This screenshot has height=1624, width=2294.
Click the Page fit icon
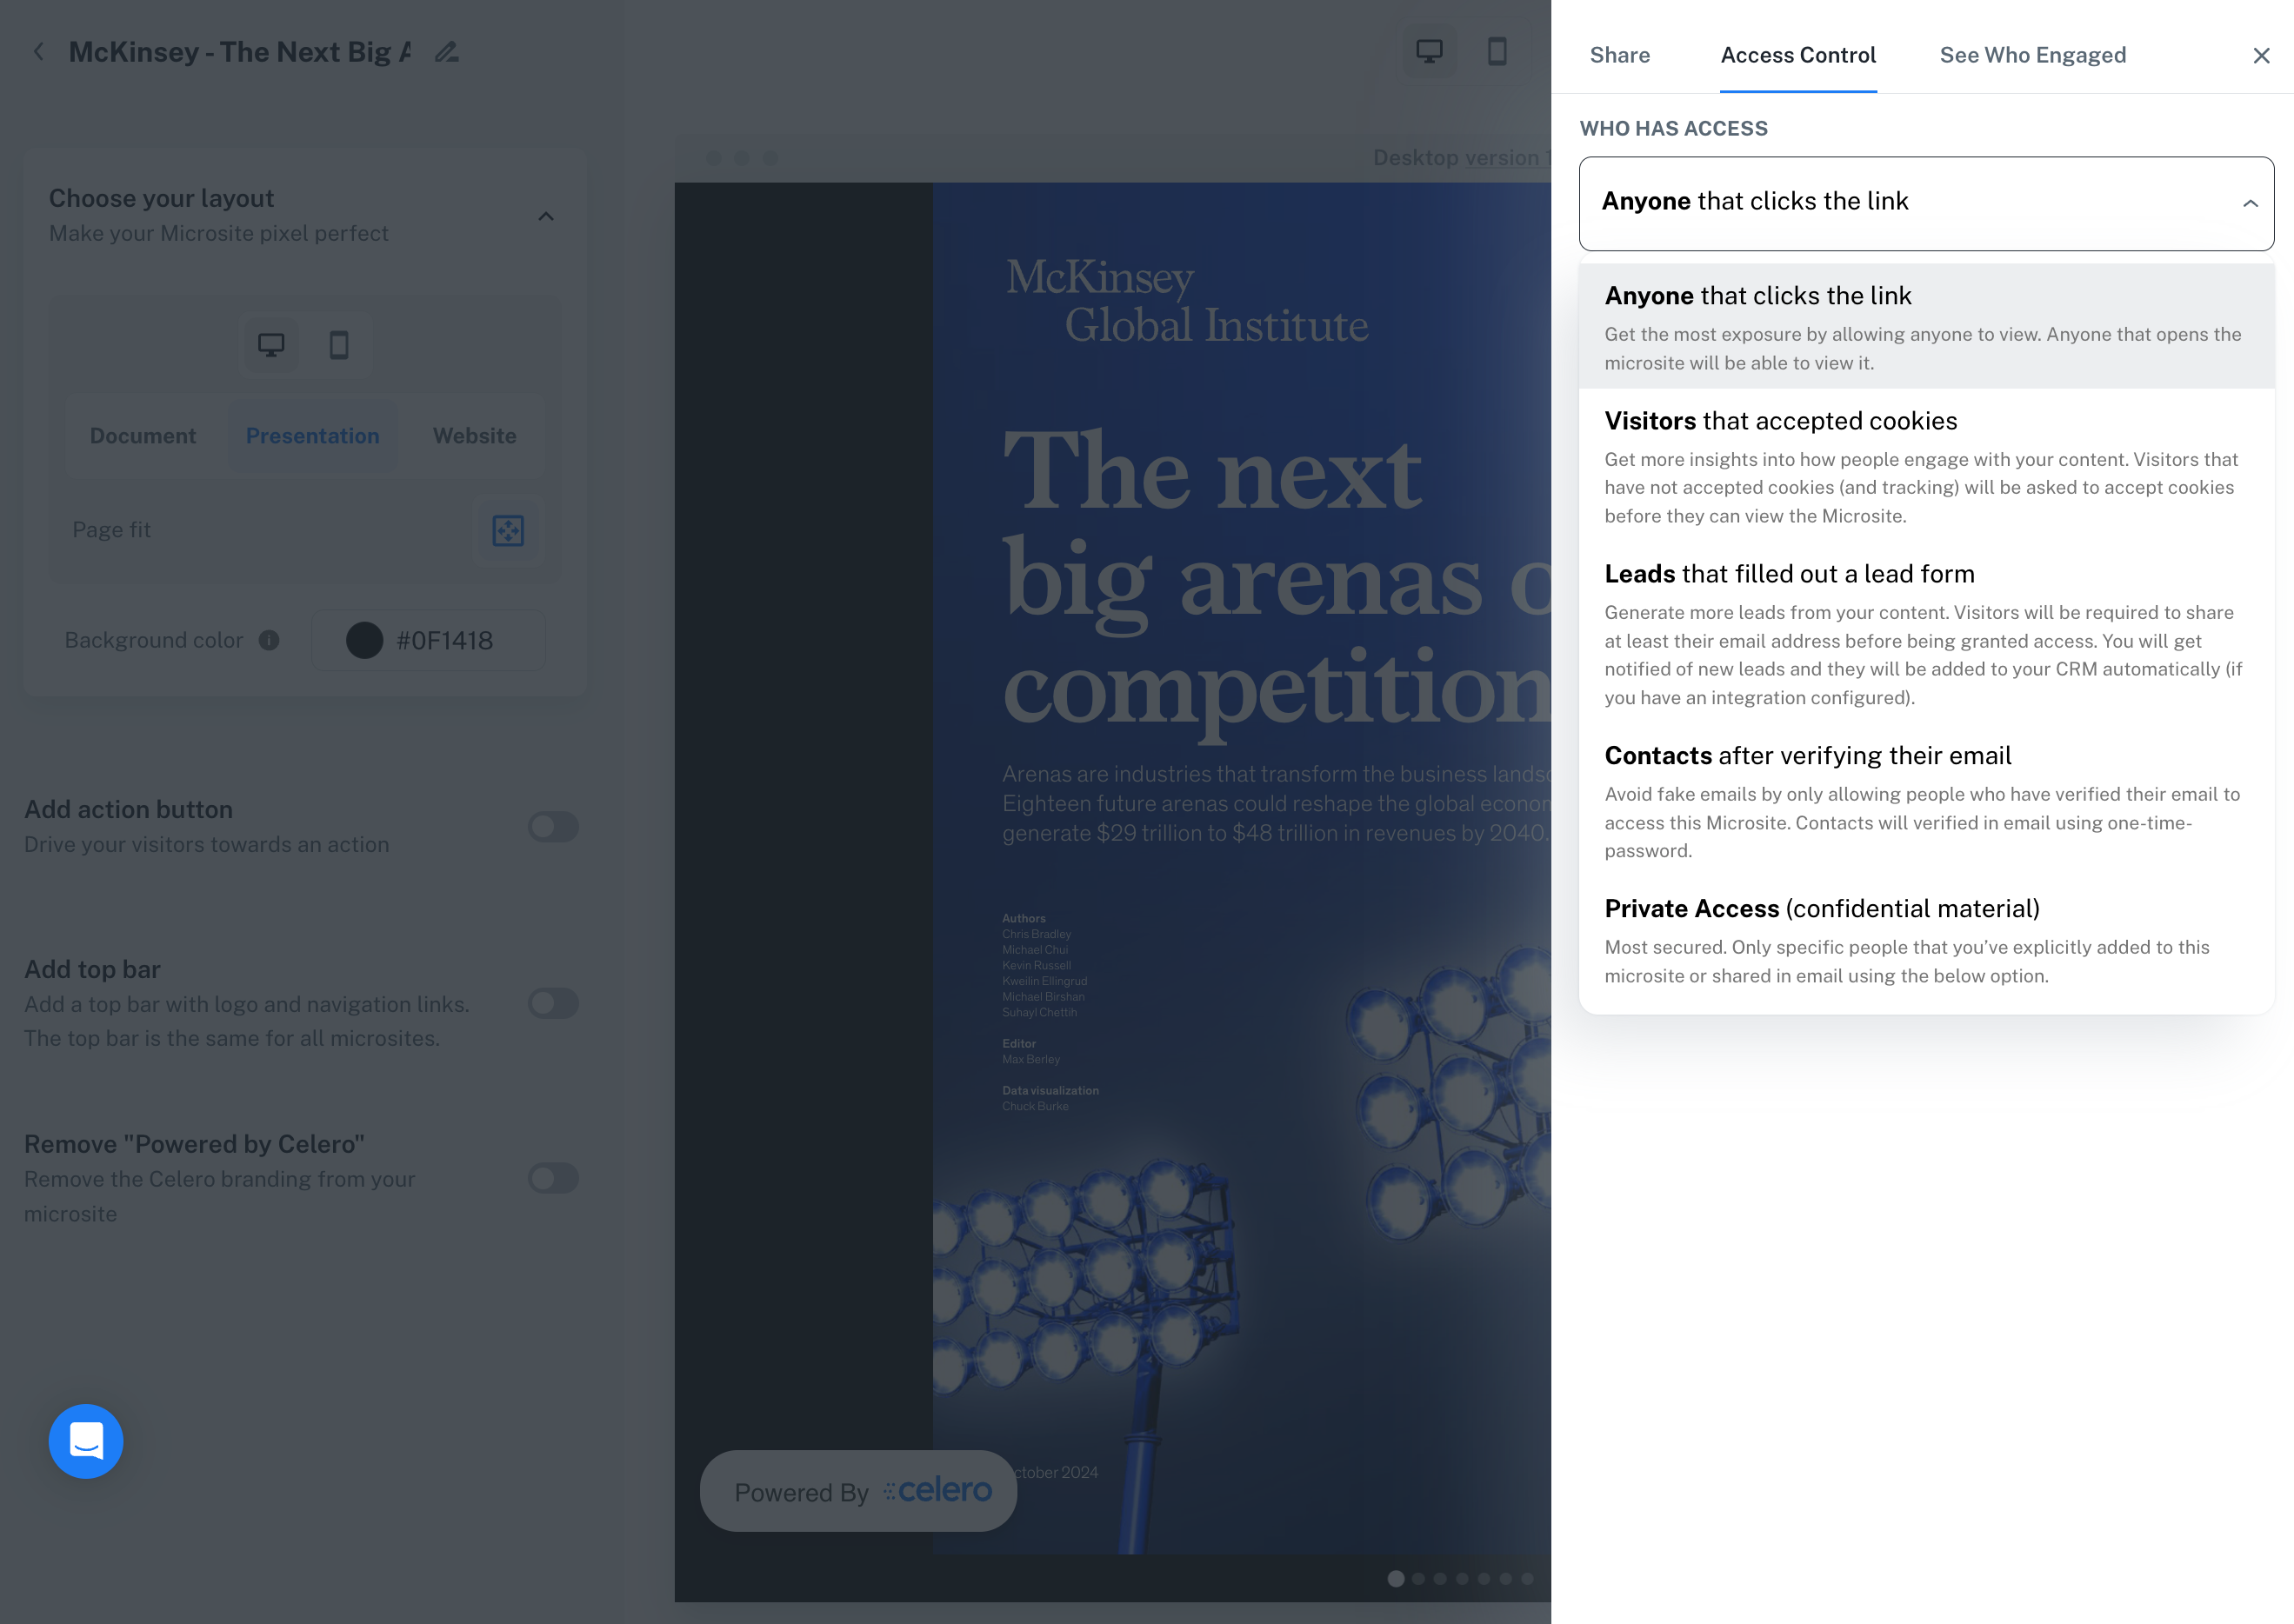click(x=508, y=530)
